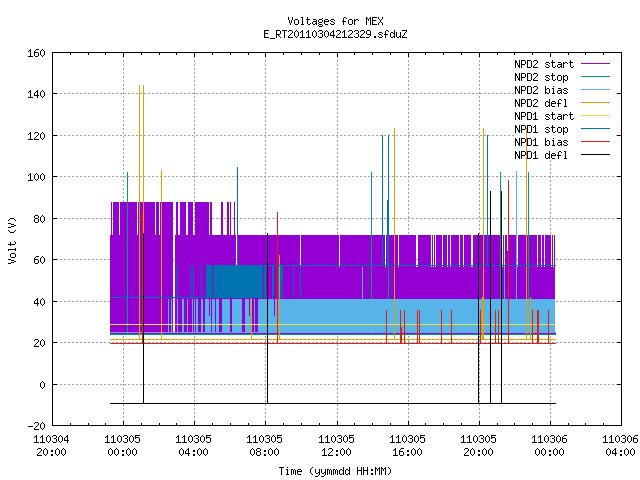Click the 110305 20:00 time axis tick label
This screenshot has height=480, width=640.
click(478, 446)
